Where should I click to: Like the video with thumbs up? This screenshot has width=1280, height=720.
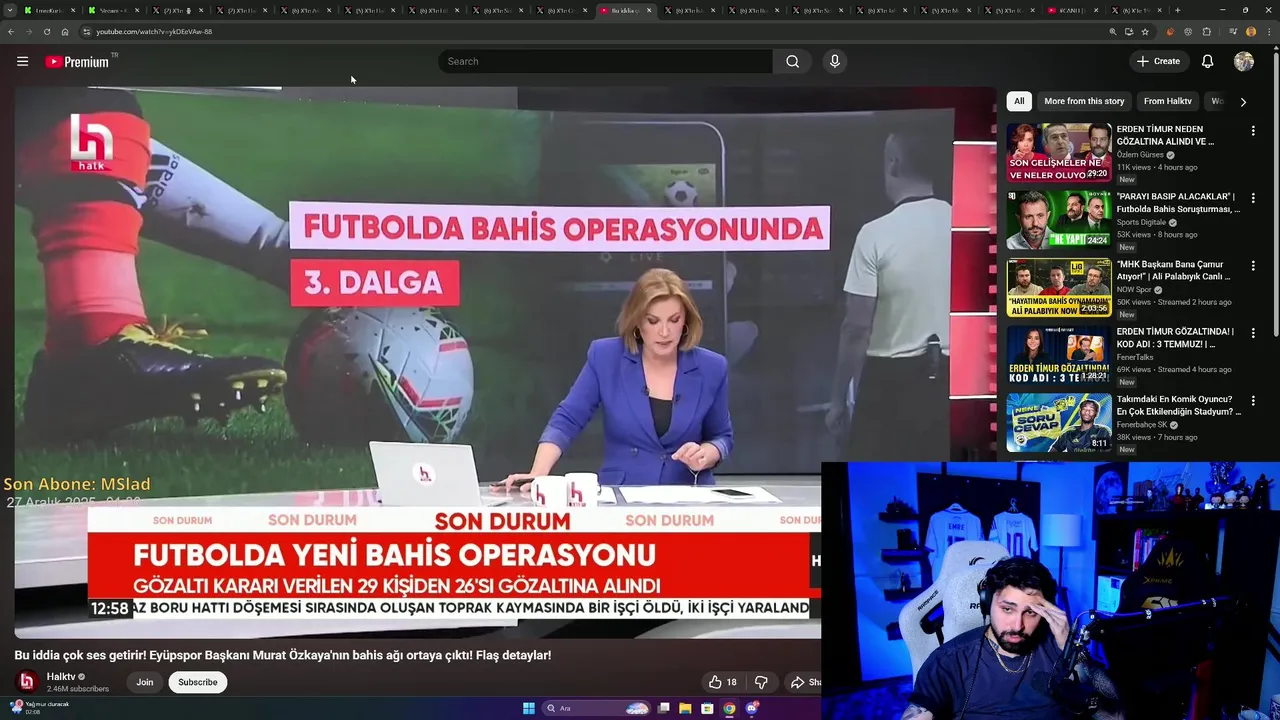[722, 682]
